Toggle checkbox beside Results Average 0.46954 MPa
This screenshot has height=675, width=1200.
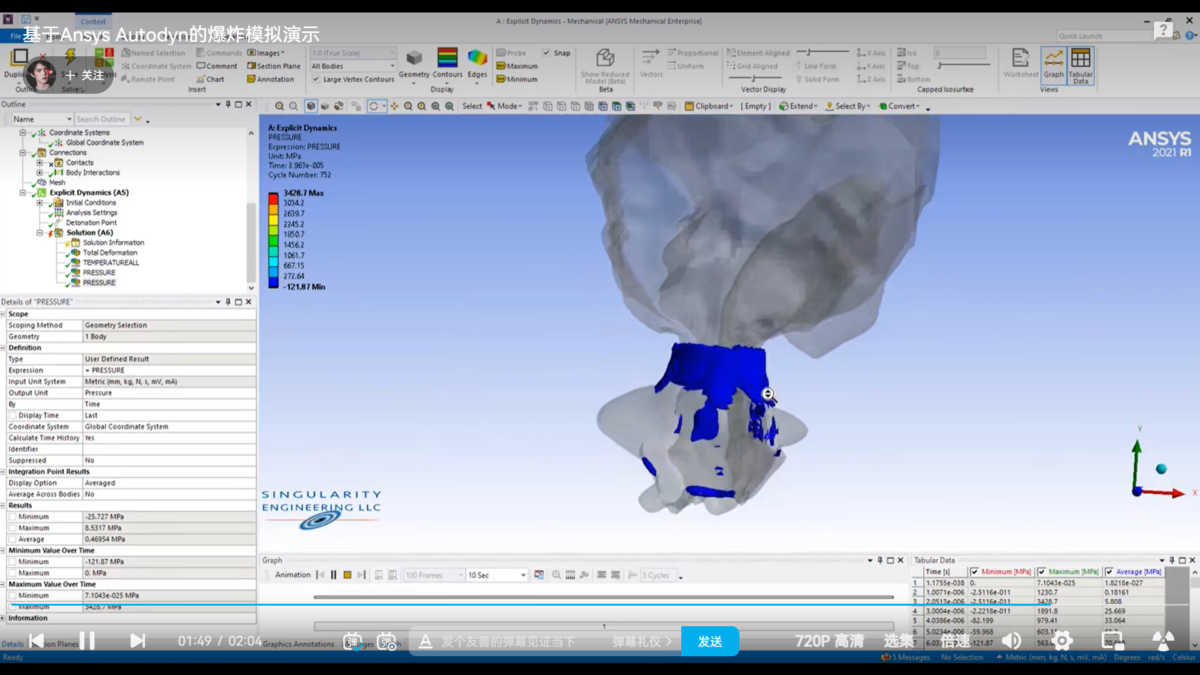(x=12, y=539)
